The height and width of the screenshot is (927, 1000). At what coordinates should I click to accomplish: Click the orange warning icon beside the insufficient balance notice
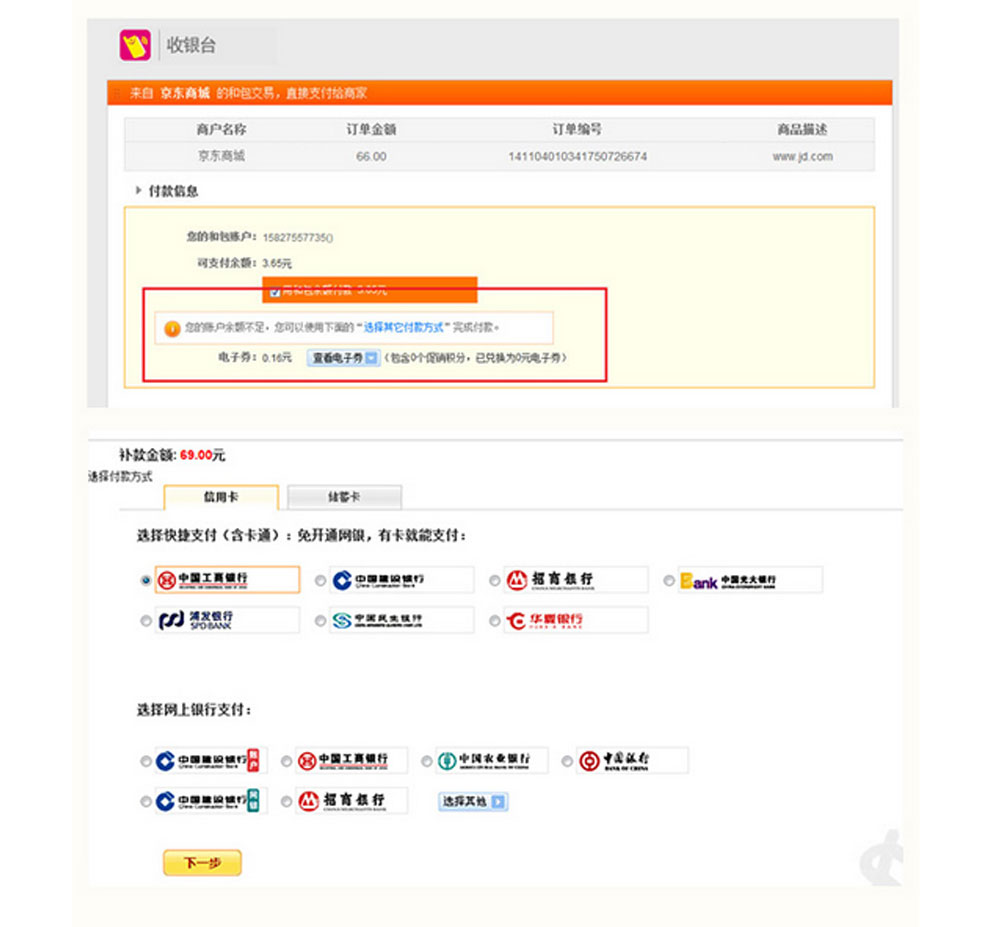pyautogui.click(x=172, y=328)
